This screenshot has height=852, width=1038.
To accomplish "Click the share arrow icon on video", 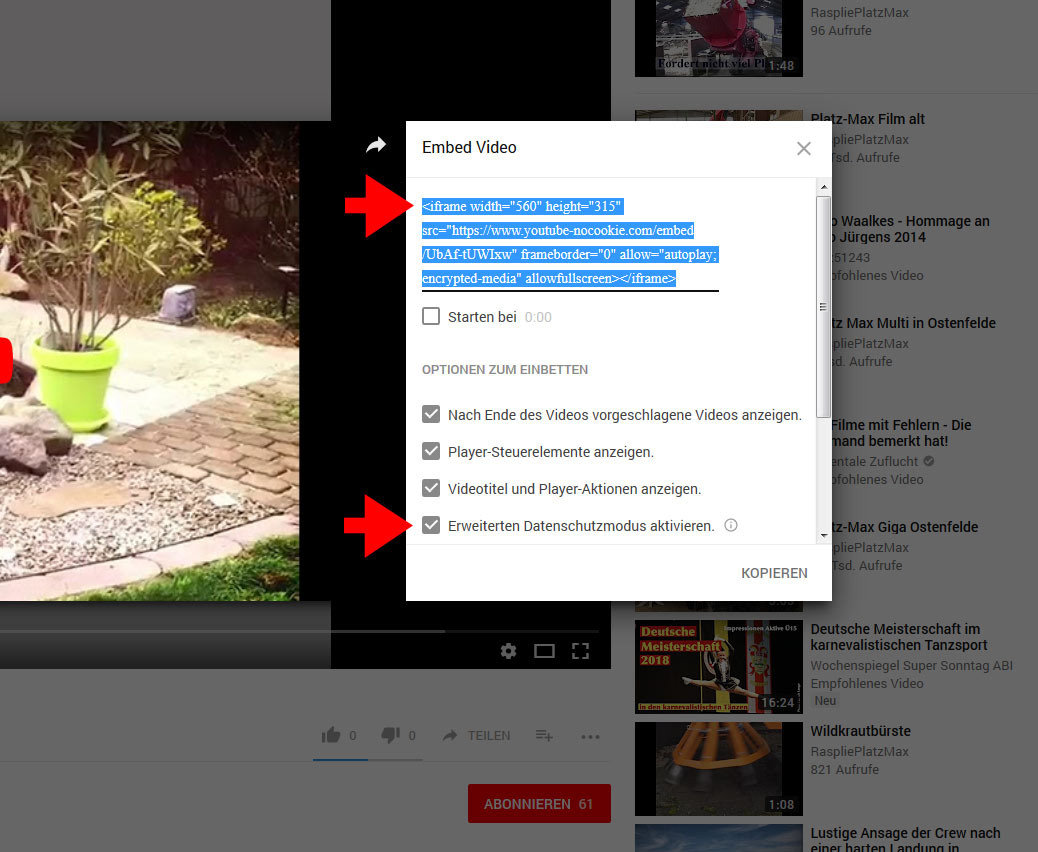I will pos(376,145).
